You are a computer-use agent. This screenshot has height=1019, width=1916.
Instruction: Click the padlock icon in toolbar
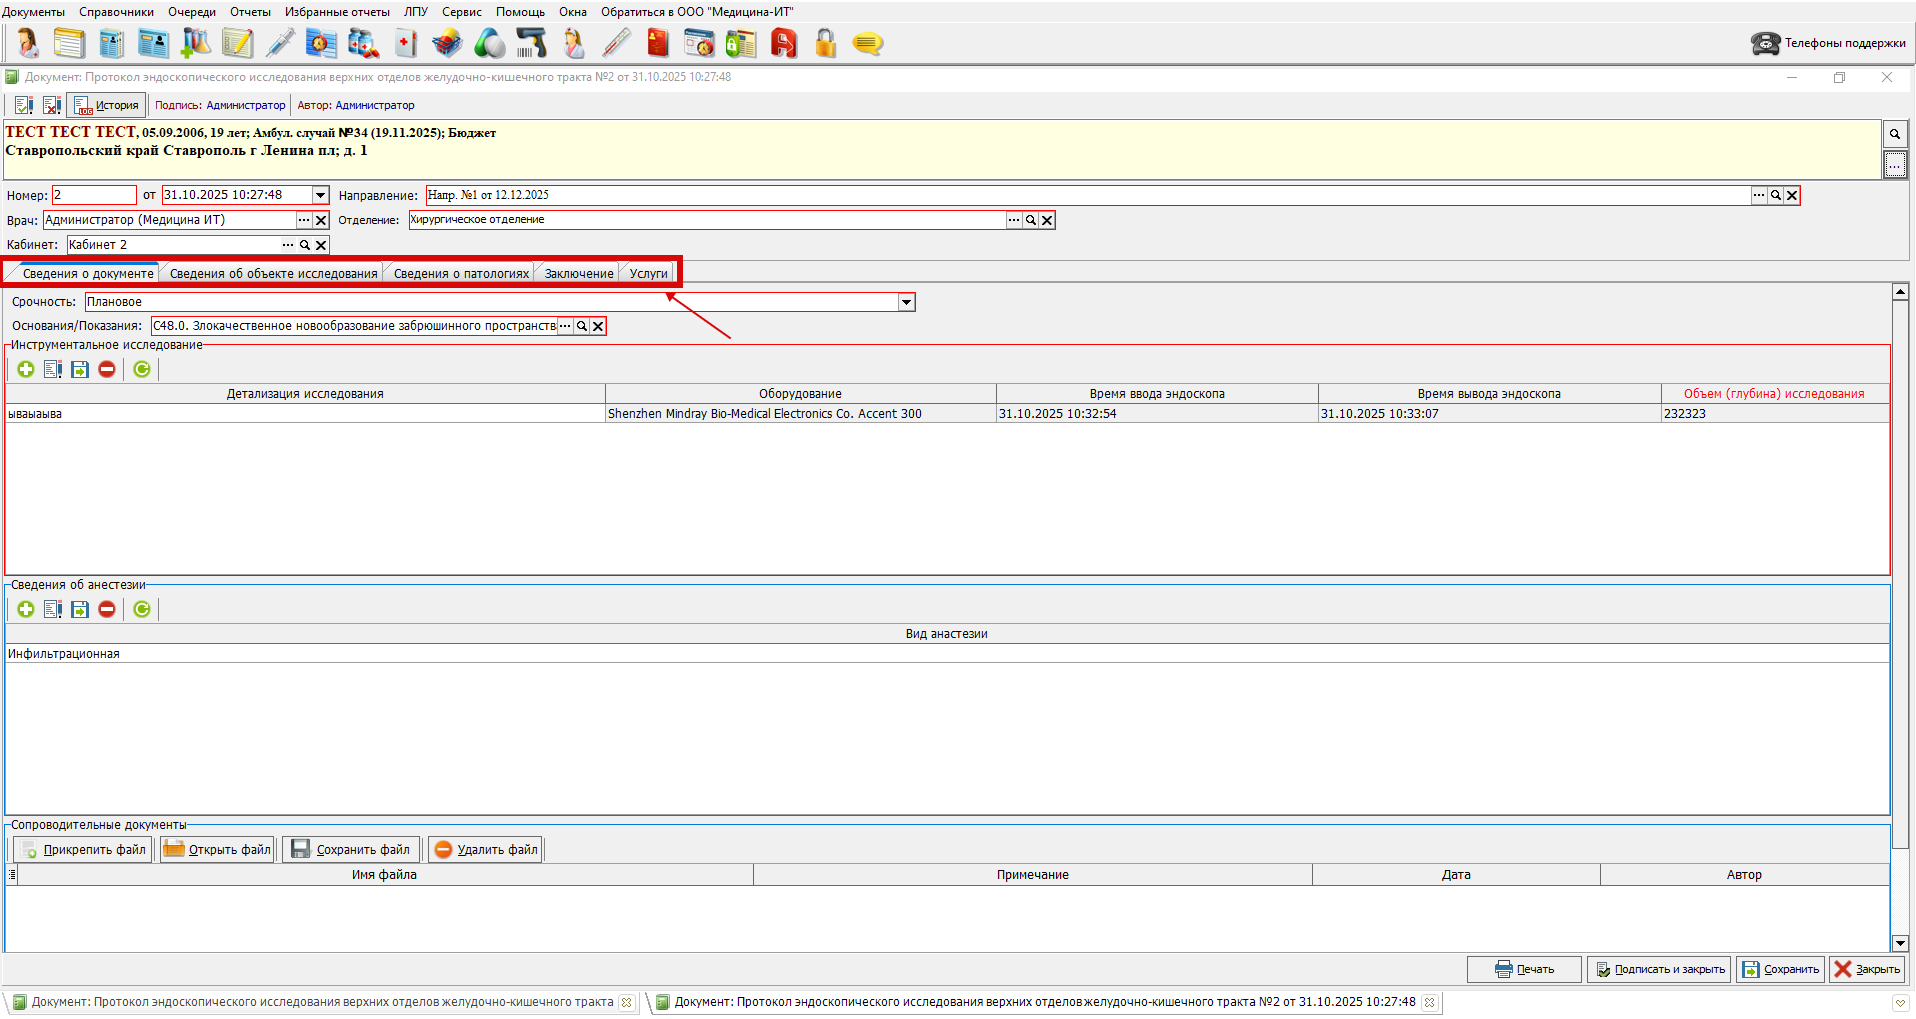click(x=825, y=43)
